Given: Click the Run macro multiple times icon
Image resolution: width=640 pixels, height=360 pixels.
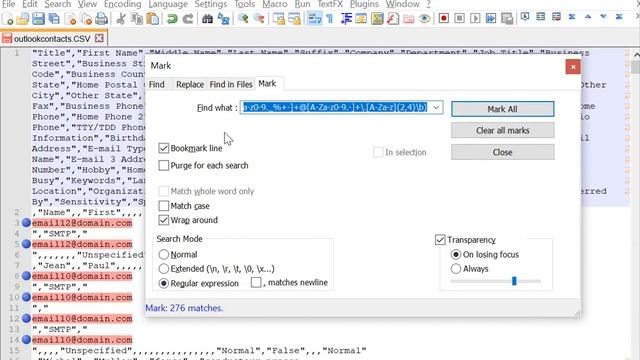Looking at the screenshot, I should tap(491, 19).
